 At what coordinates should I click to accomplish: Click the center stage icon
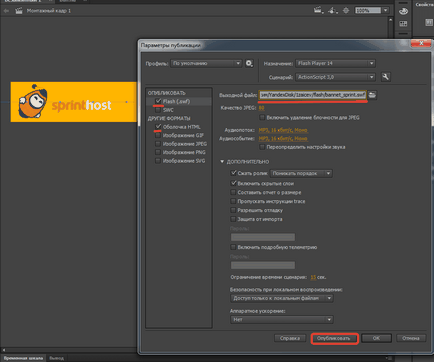pyautogui.click(x=346, y=11)
